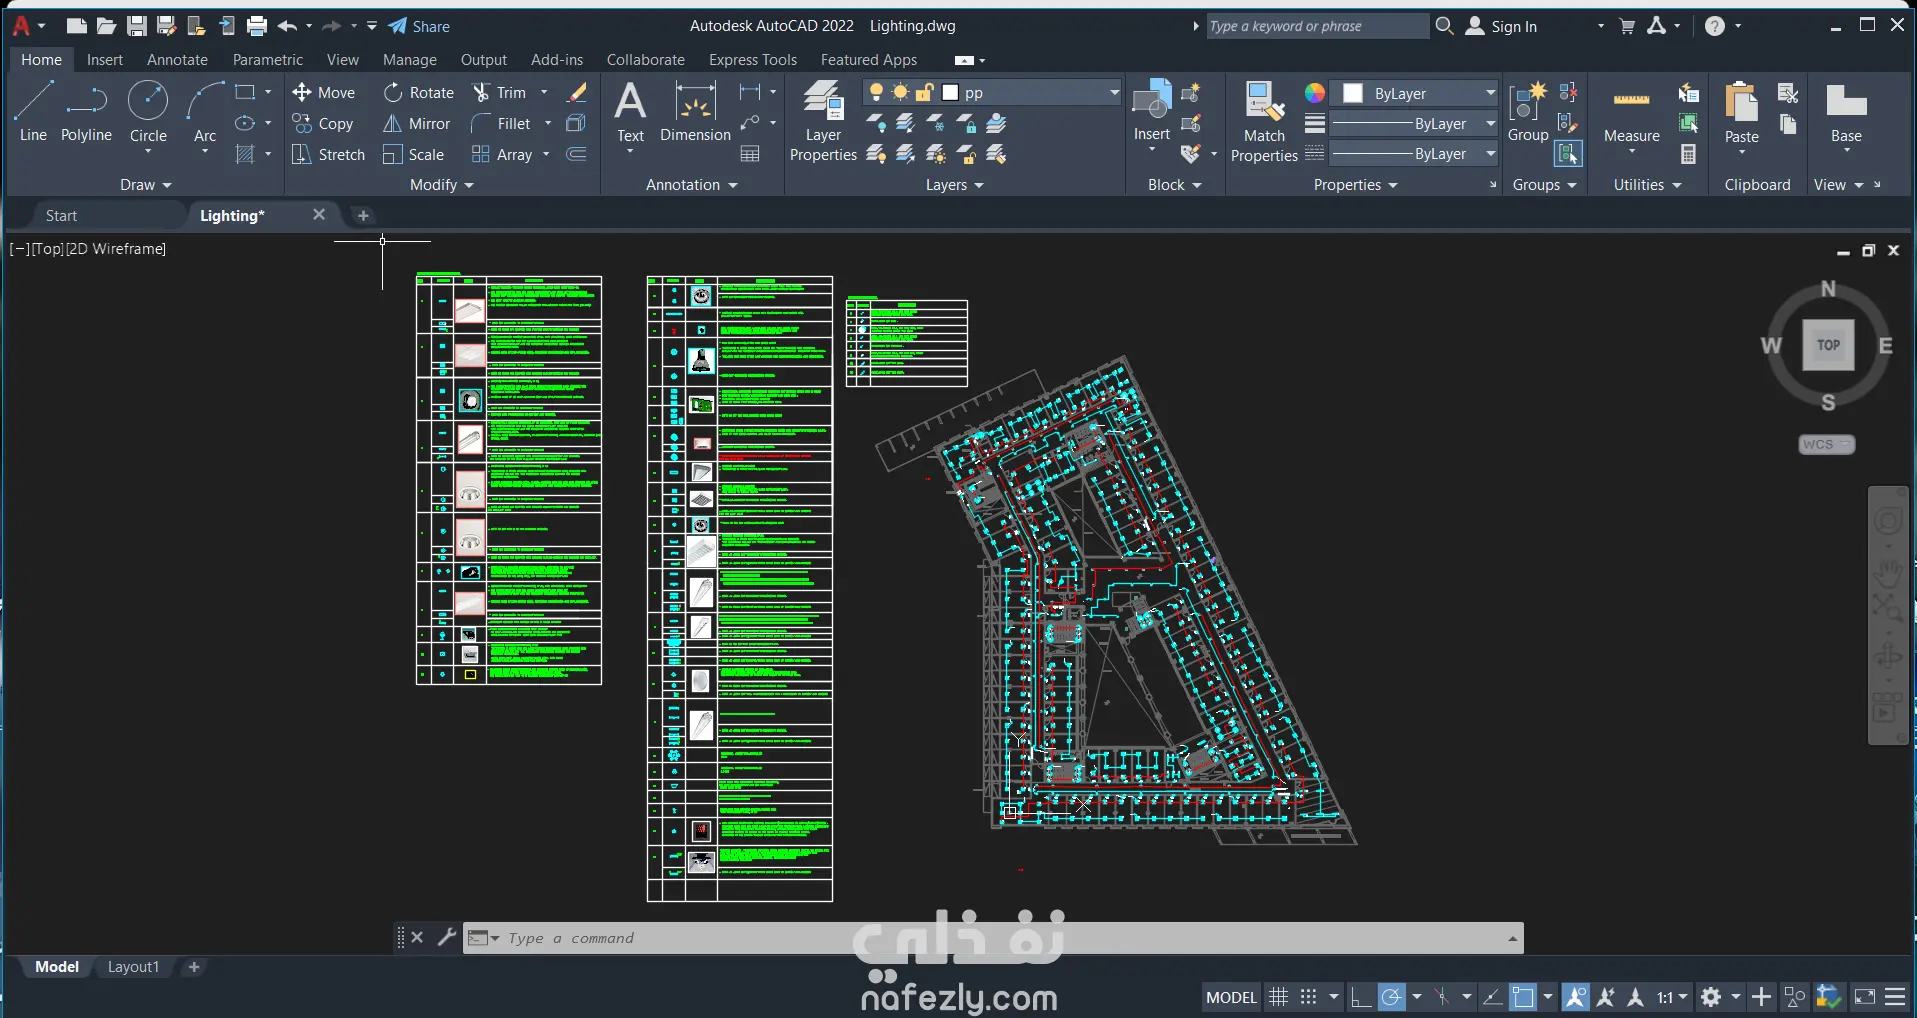The height and width of the screenshot is (1018, 1917).
Task: Select the Measure utility
Action: [1631, 115]
